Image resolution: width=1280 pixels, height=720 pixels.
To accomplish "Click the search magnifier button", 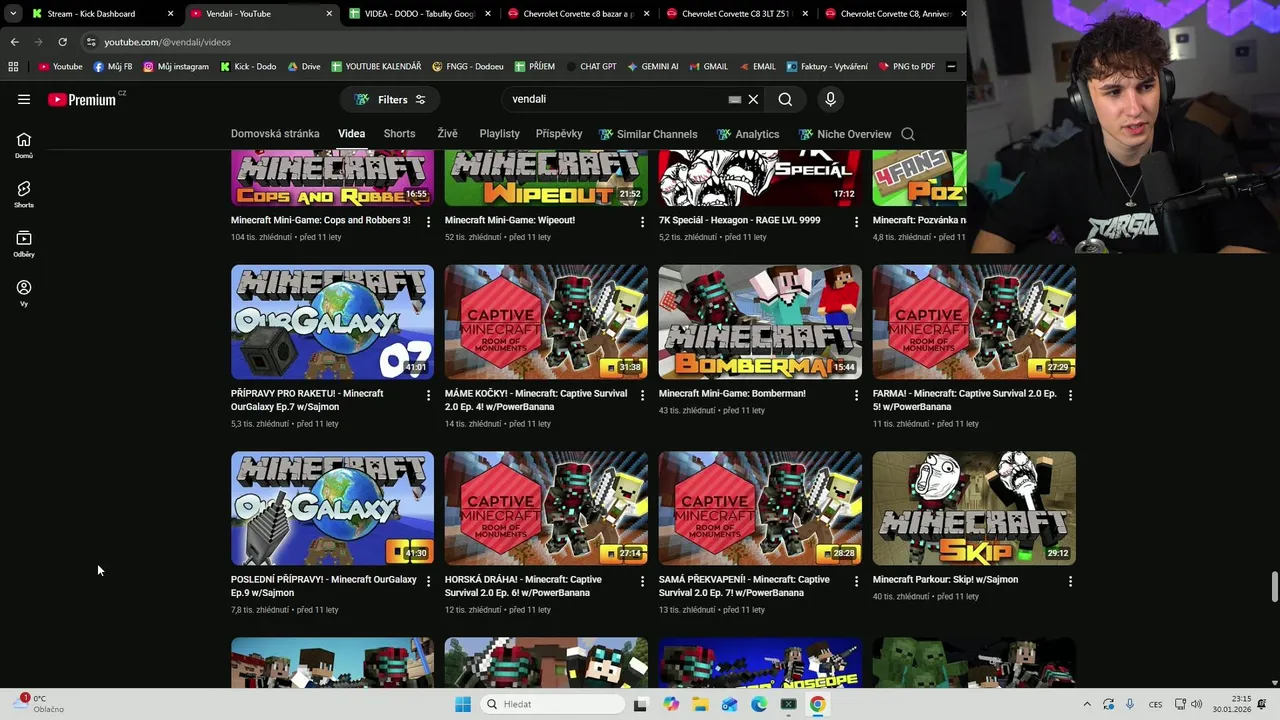I will point(785,99).
